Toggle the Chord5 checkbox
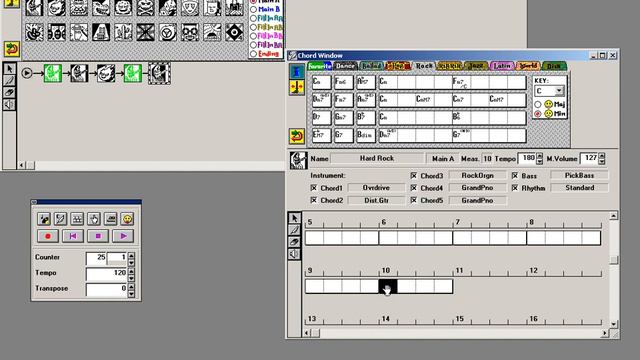640x360 pixels. (413, 200)
